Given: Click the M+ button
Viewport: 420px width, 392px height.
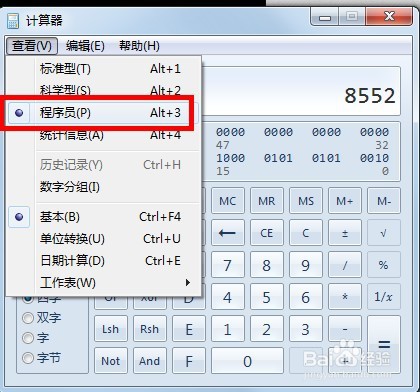Looking at the screenshot, I should point(345,201).
